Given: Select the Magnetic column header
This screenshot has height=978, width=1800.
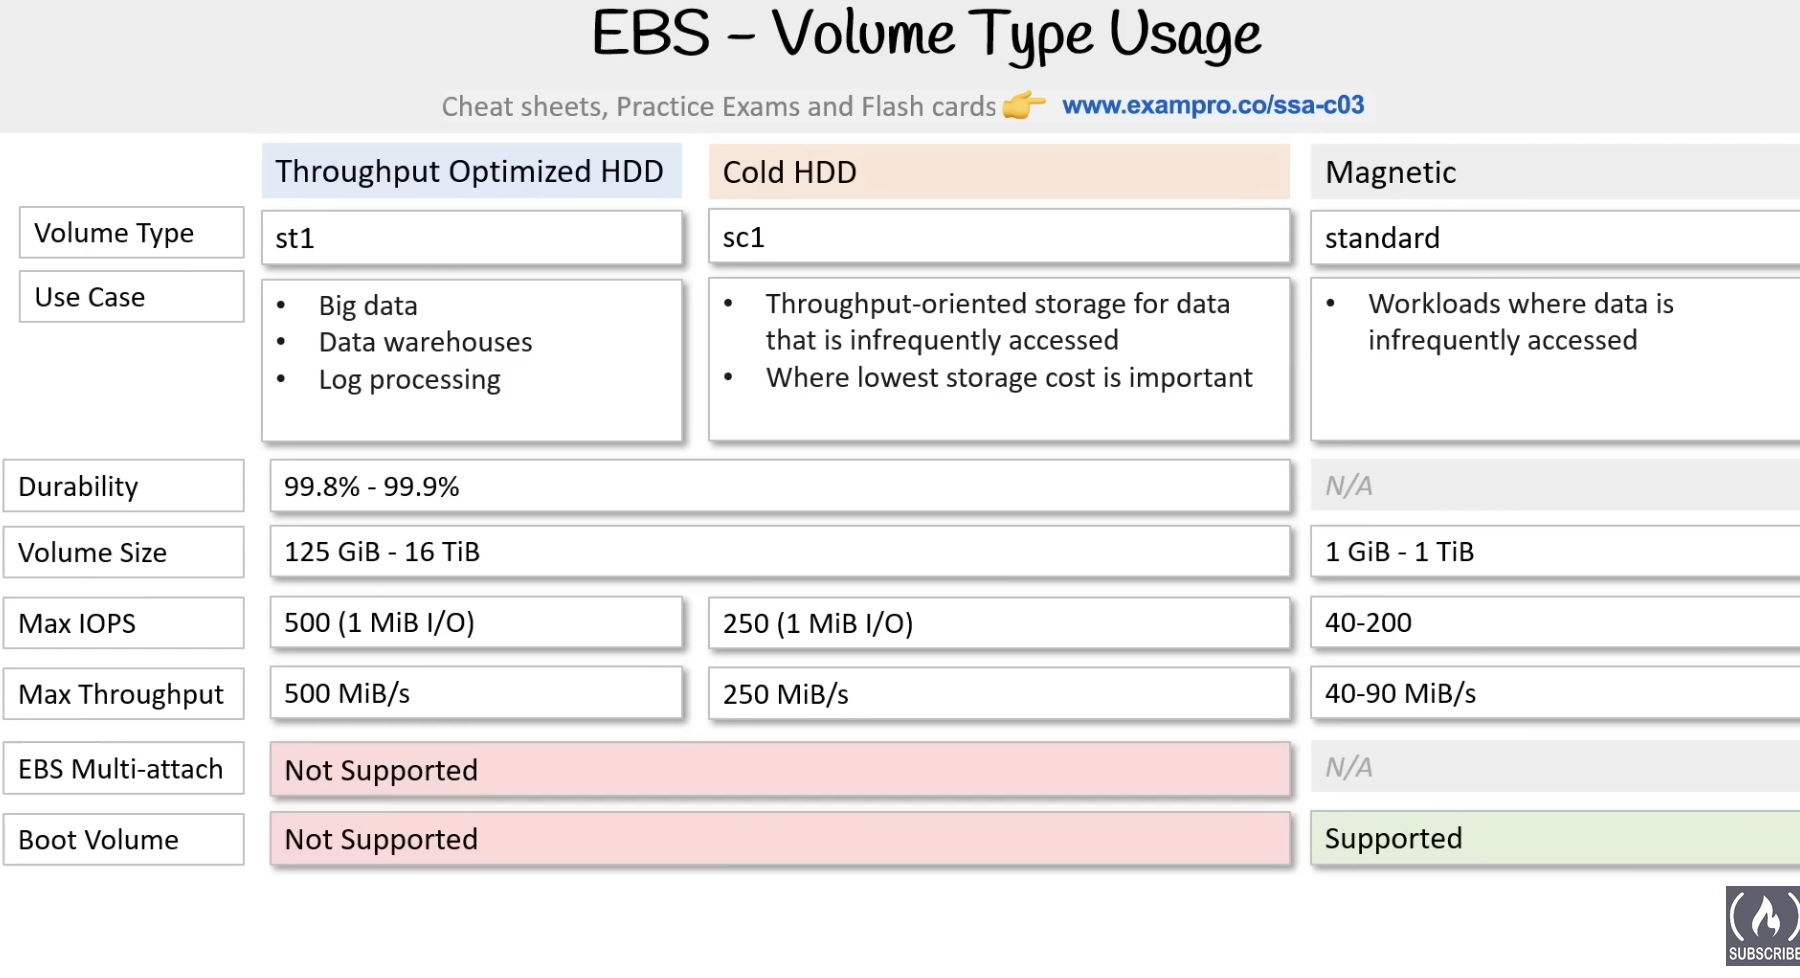Looking at the screenshot, I should coord(1553,172).
